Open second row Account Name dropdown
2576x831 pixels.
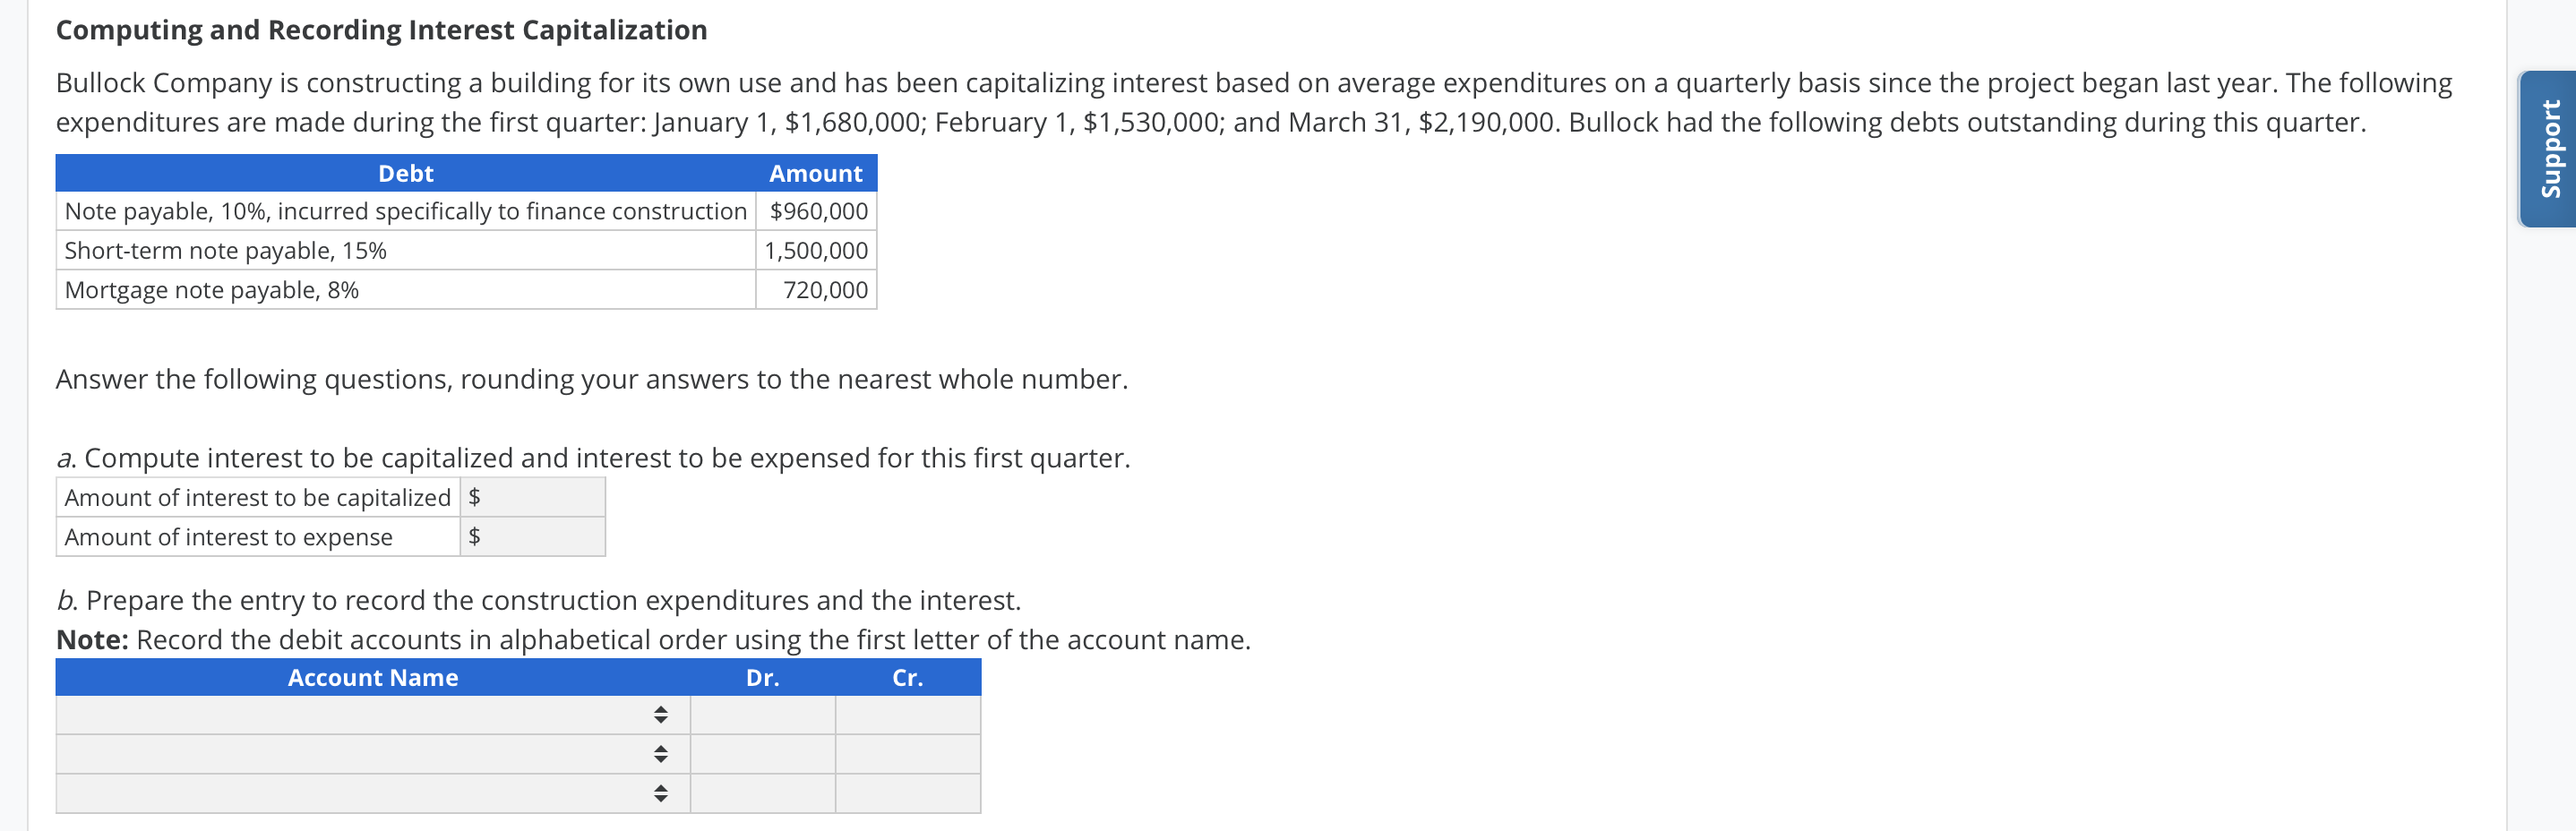pos(373,754)
